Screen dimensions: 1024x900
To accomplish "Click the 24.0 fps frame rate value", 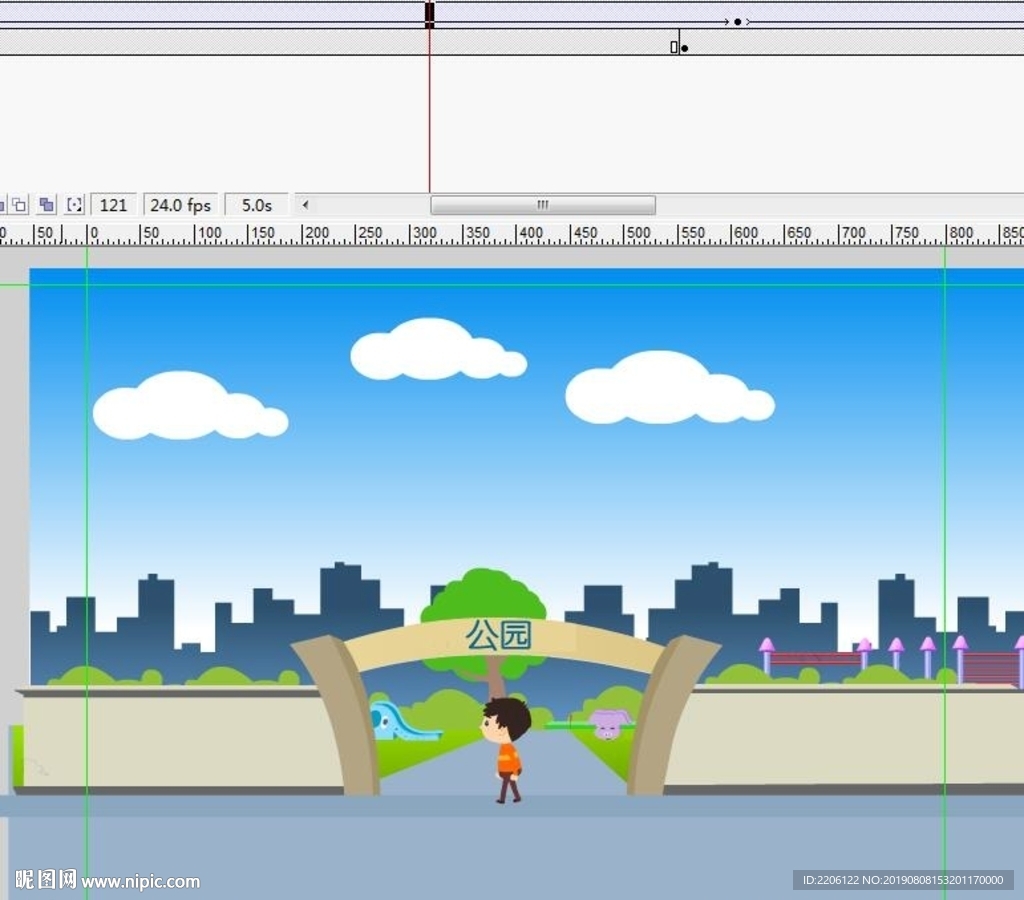I will [x=180, y=205].
